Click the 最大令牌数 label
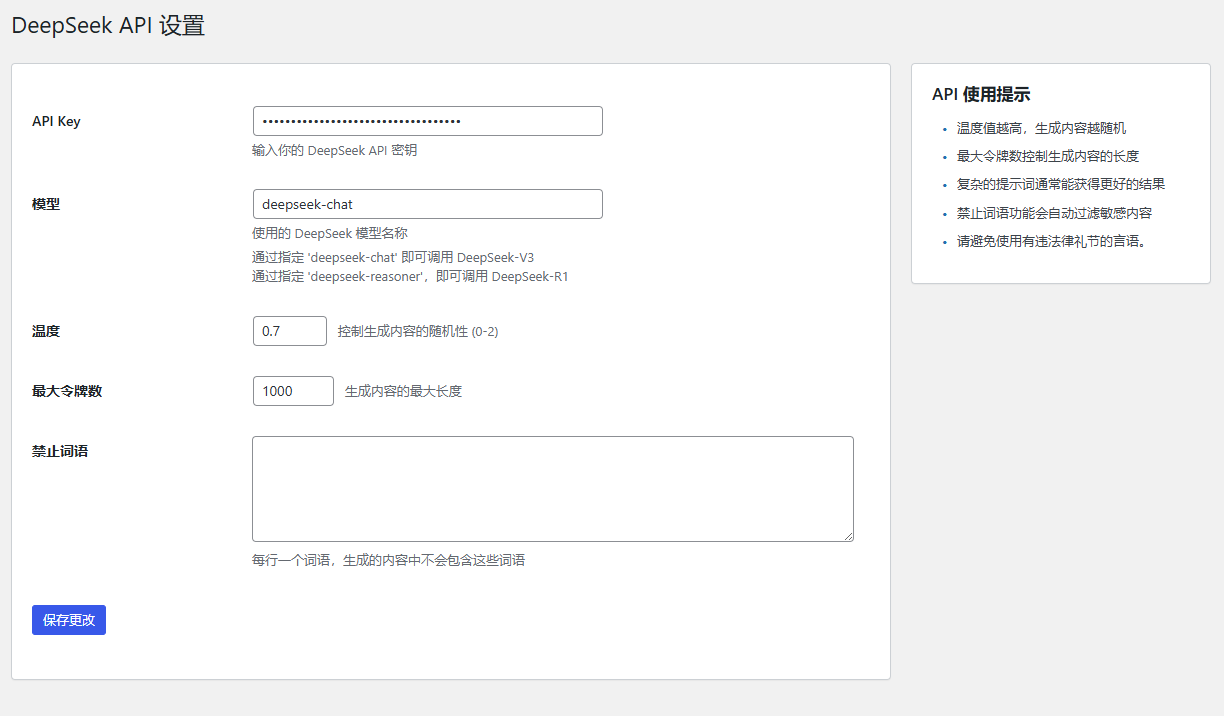The width and height of the screenshot is (1224, 716). tap(67, 391)
